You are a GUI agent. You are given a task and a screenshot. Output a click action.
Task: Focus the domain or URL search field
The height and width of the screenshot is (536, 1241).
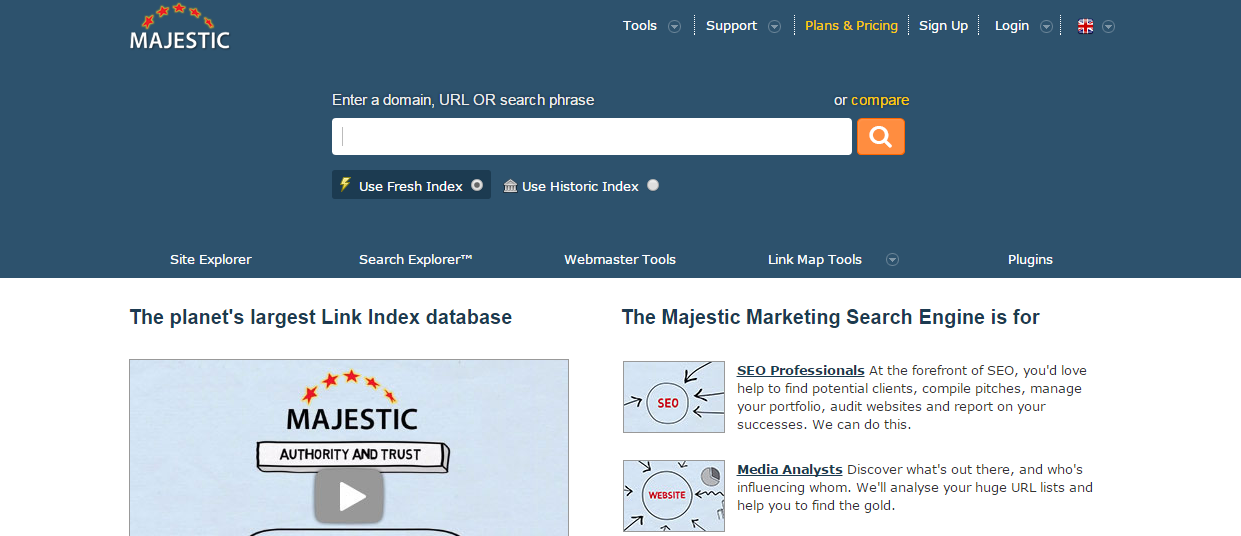(592, 137)
